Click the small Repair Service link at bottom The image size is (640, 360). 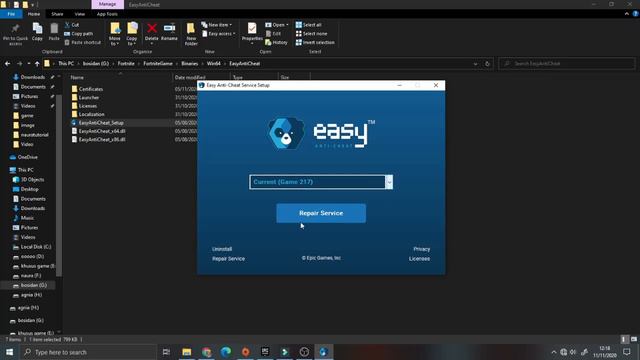pos(229,259)
